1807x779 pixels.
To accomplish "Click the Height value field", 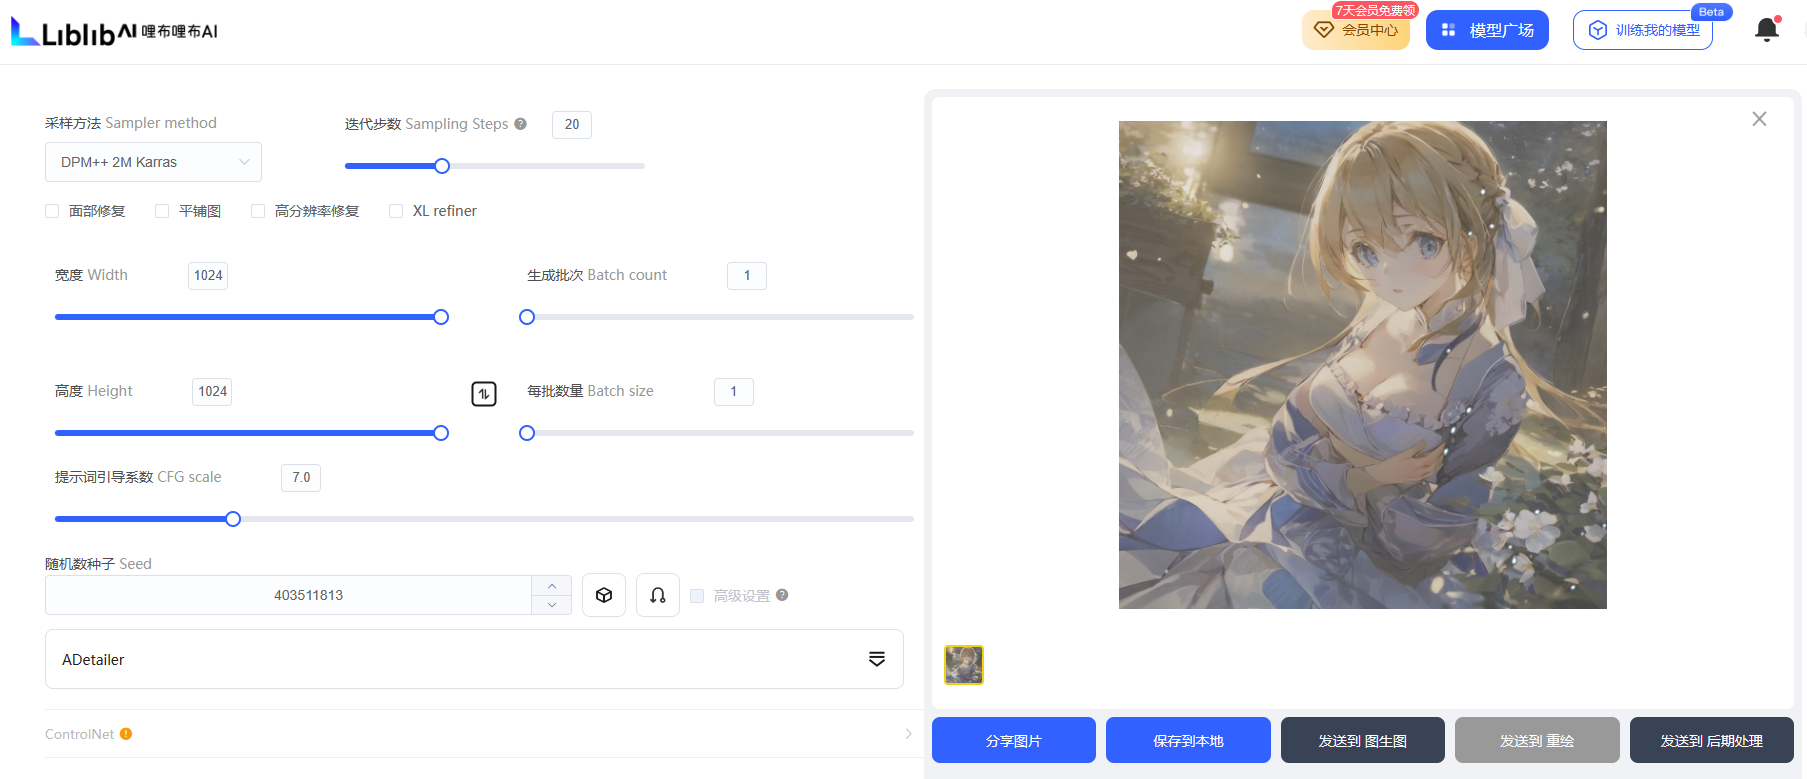I will click(212, 392).
